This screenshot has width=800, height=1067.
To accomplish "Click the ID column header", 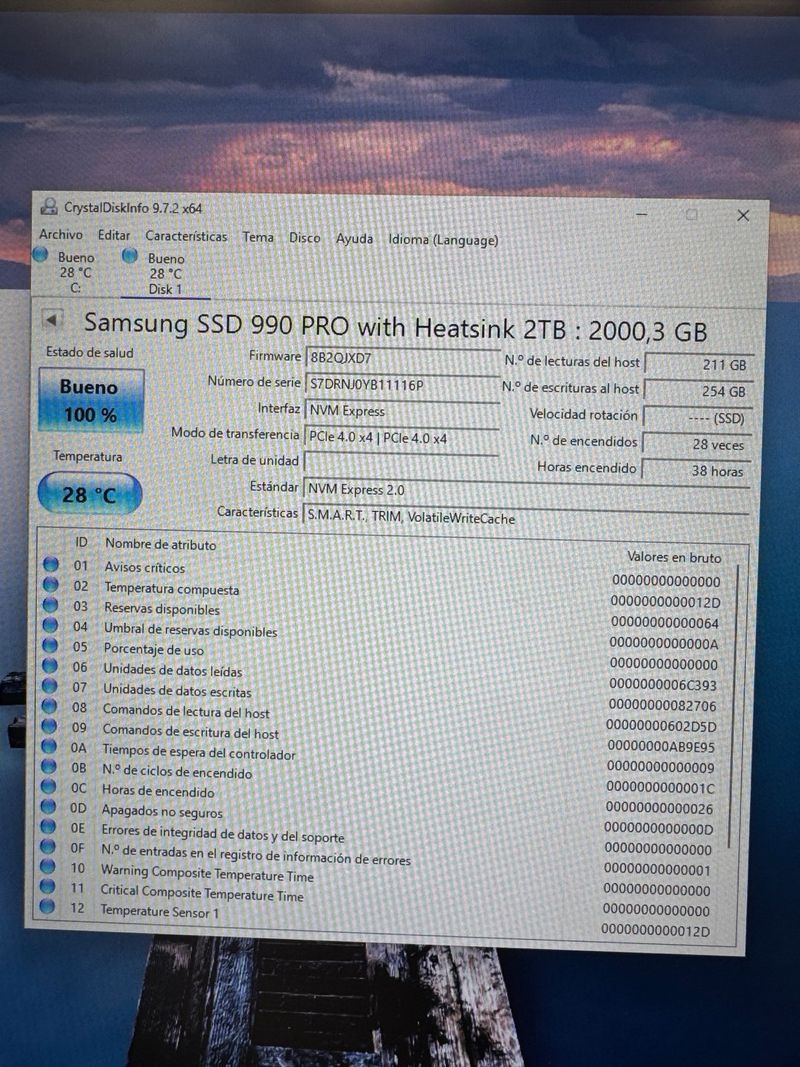I will click(81, 542).
